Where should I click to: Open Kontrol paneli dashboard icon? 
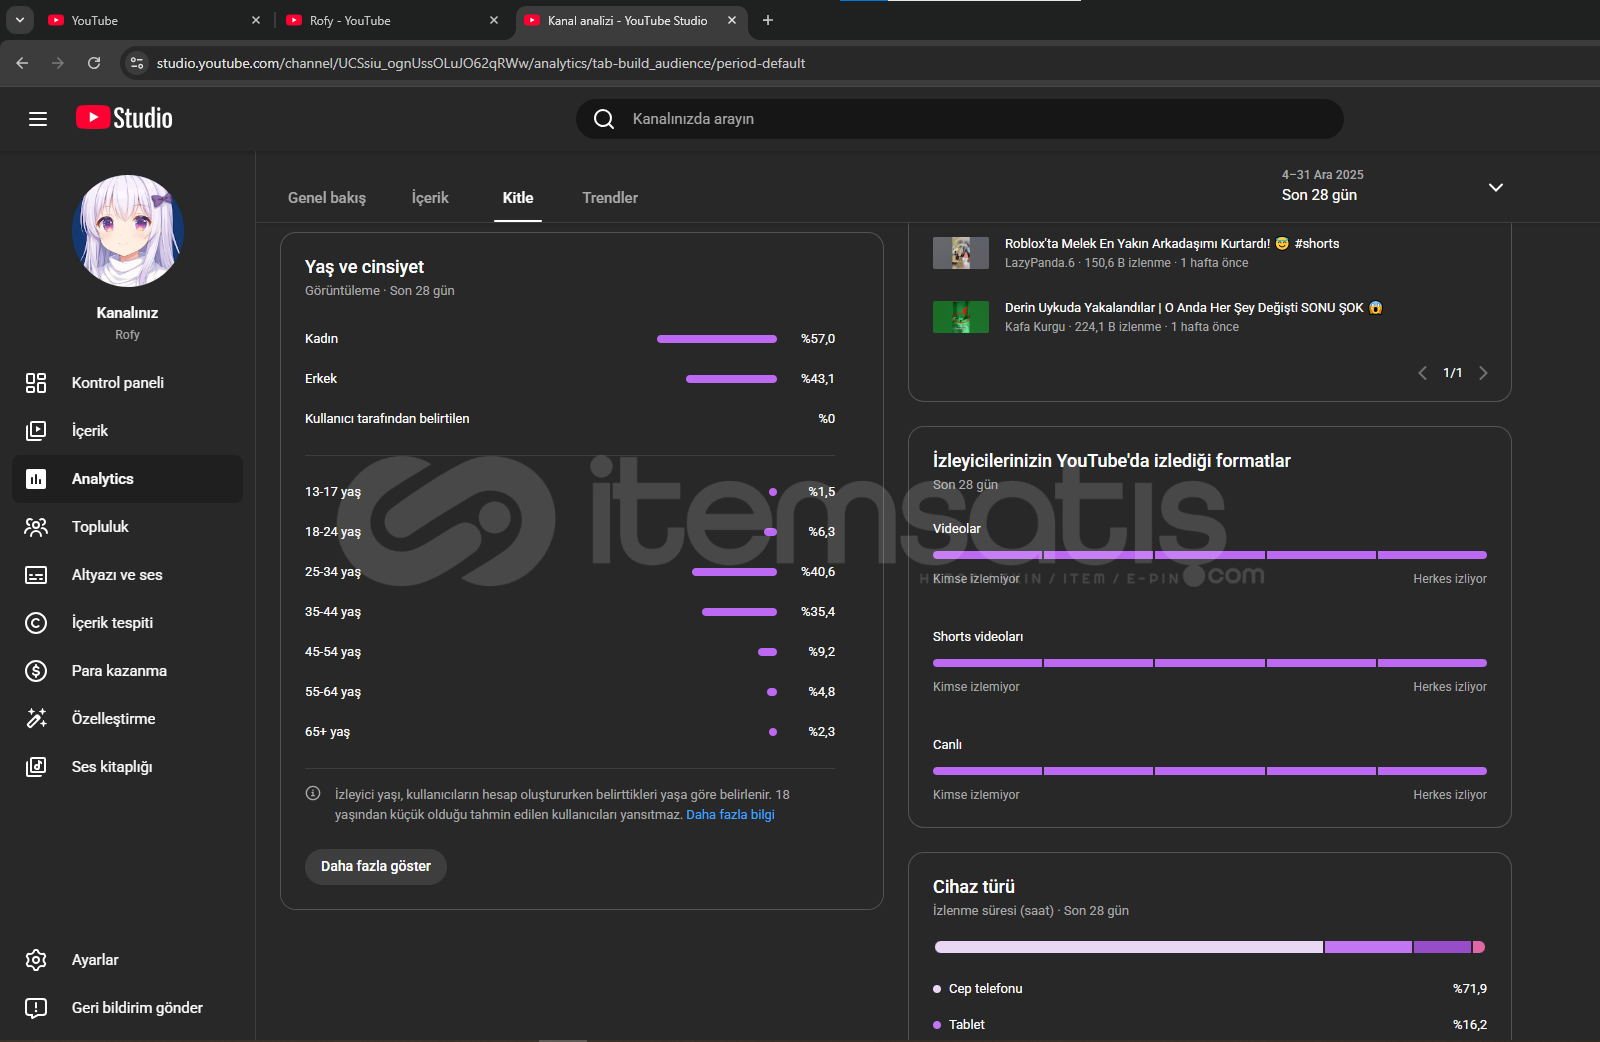pyautogui.click(x=36, y=383)
